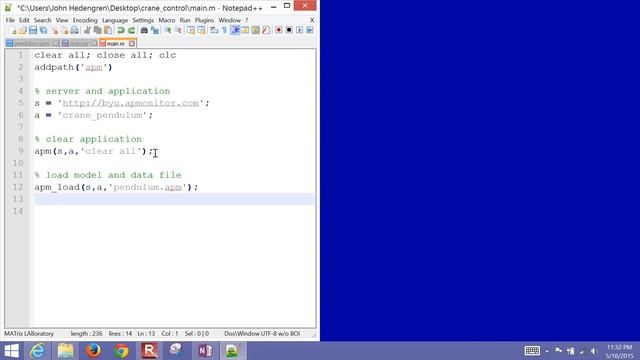Click the Cut scissors icon
The height and width of the screenshot is (360, 640).
click(87, 30)
